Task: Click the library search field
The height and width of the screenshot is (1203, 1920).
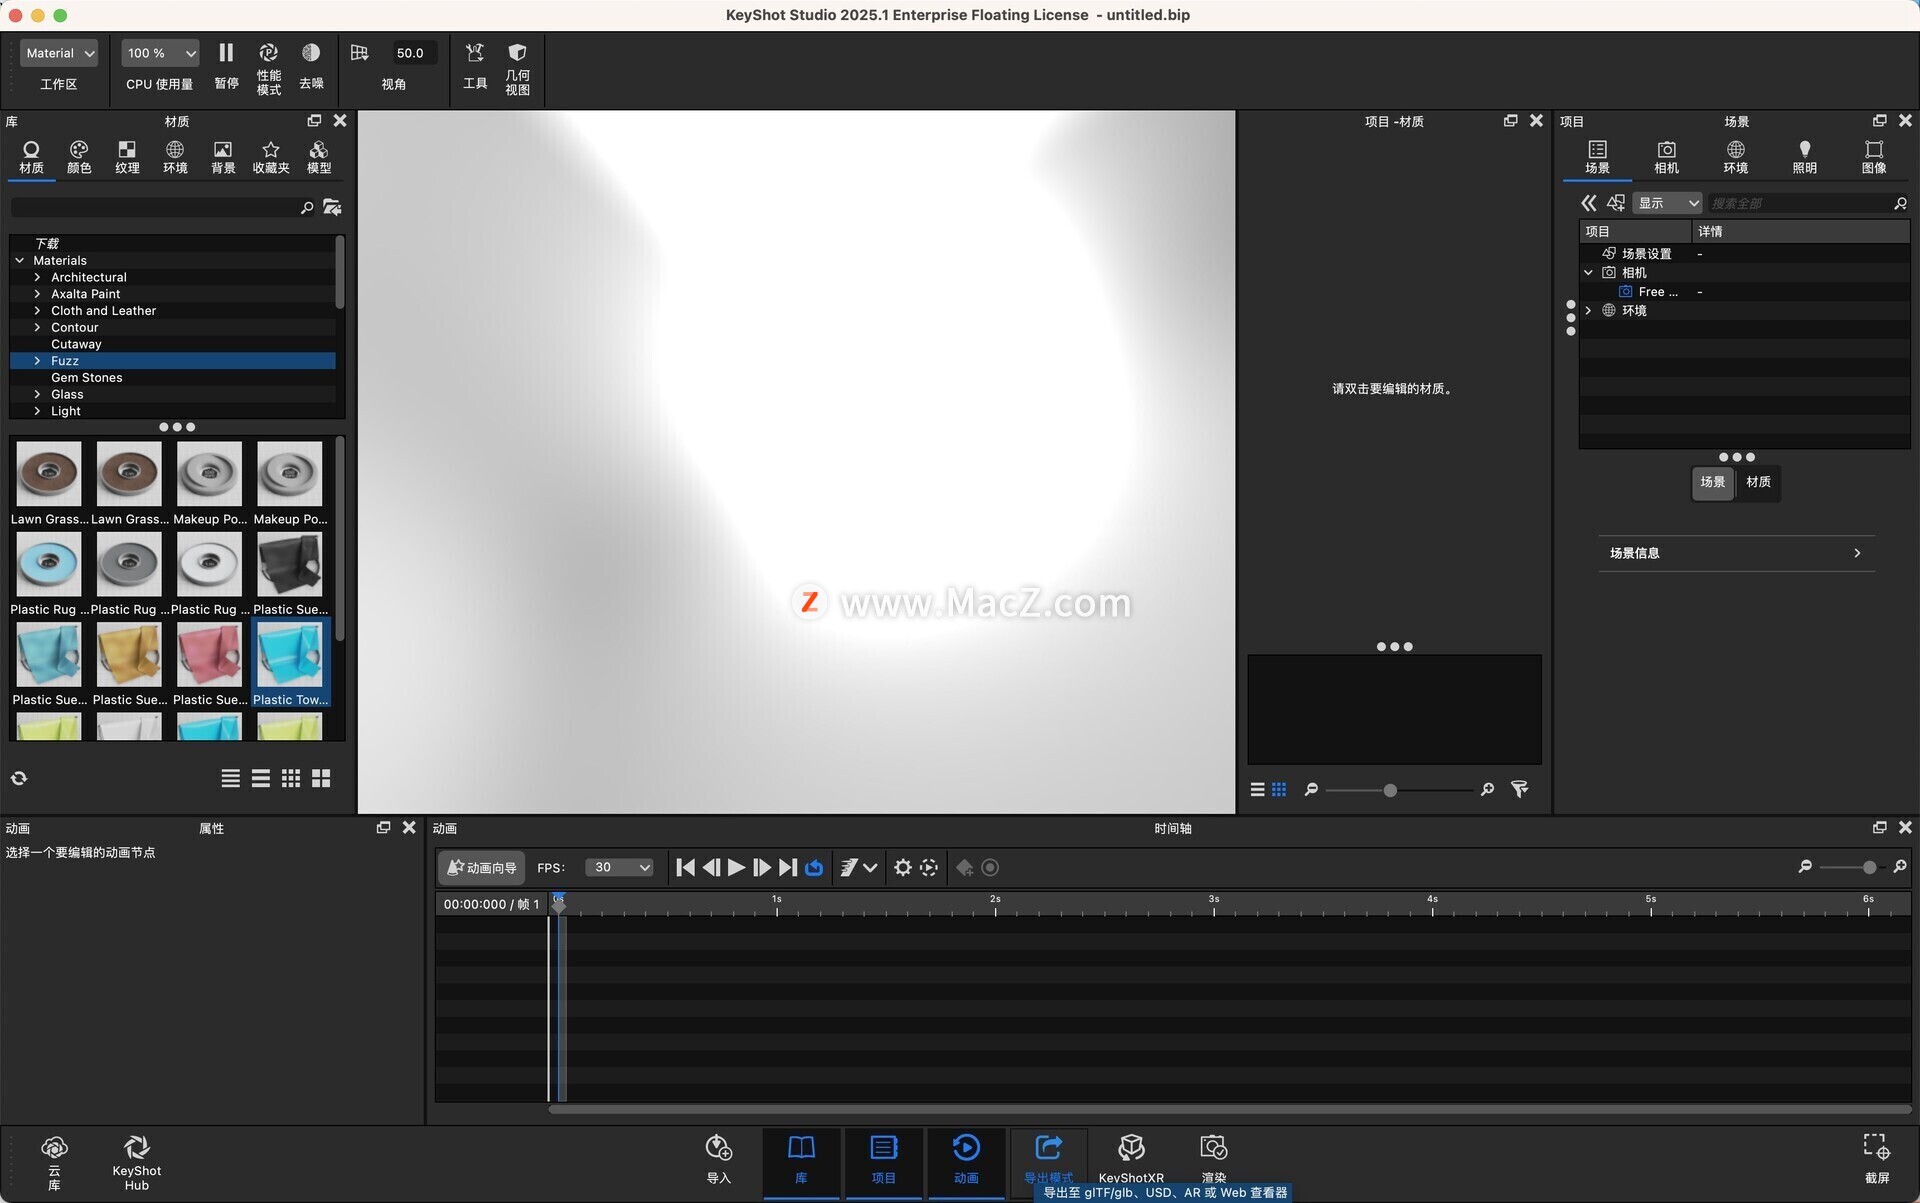Action: pyautogui.click(x=155, y=207)
